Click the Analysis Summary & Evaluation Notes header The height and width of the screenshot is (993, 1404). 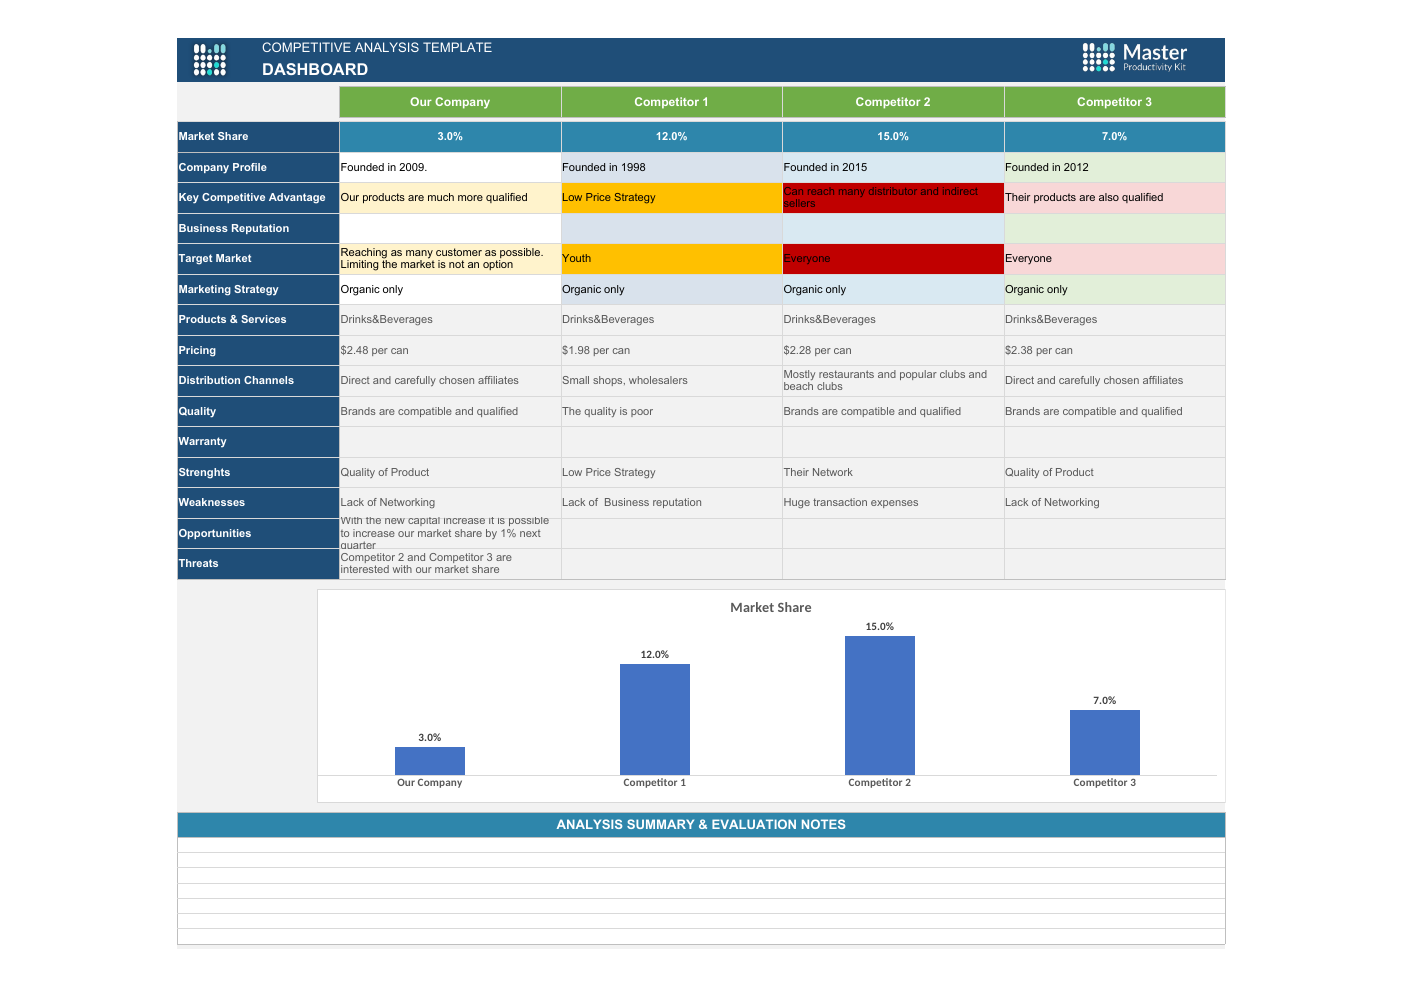tap(701, 825)
